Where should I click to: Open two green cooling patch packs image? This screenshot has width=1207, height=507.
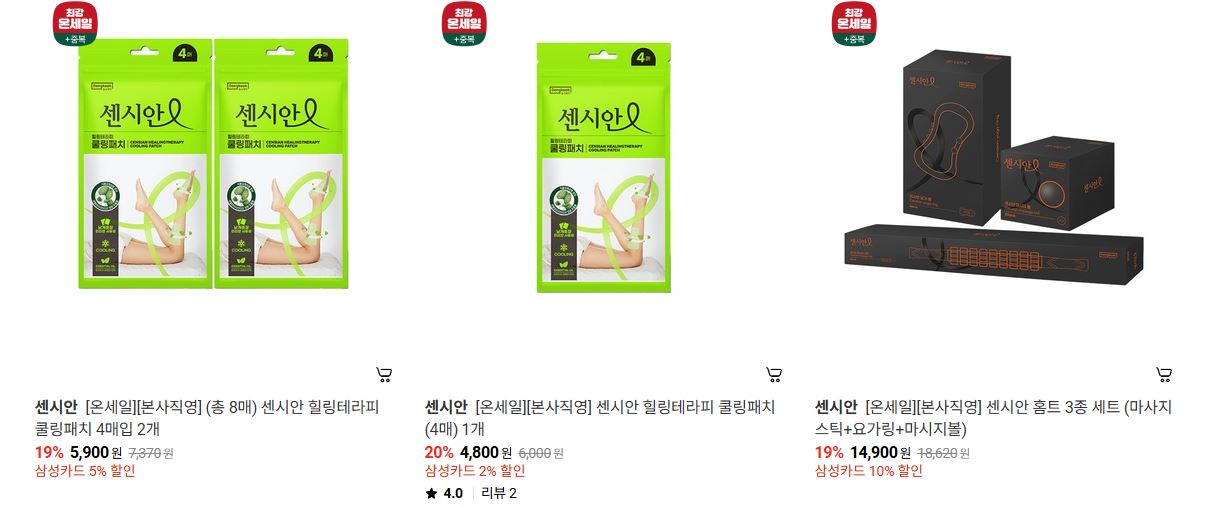pos(214,165)
